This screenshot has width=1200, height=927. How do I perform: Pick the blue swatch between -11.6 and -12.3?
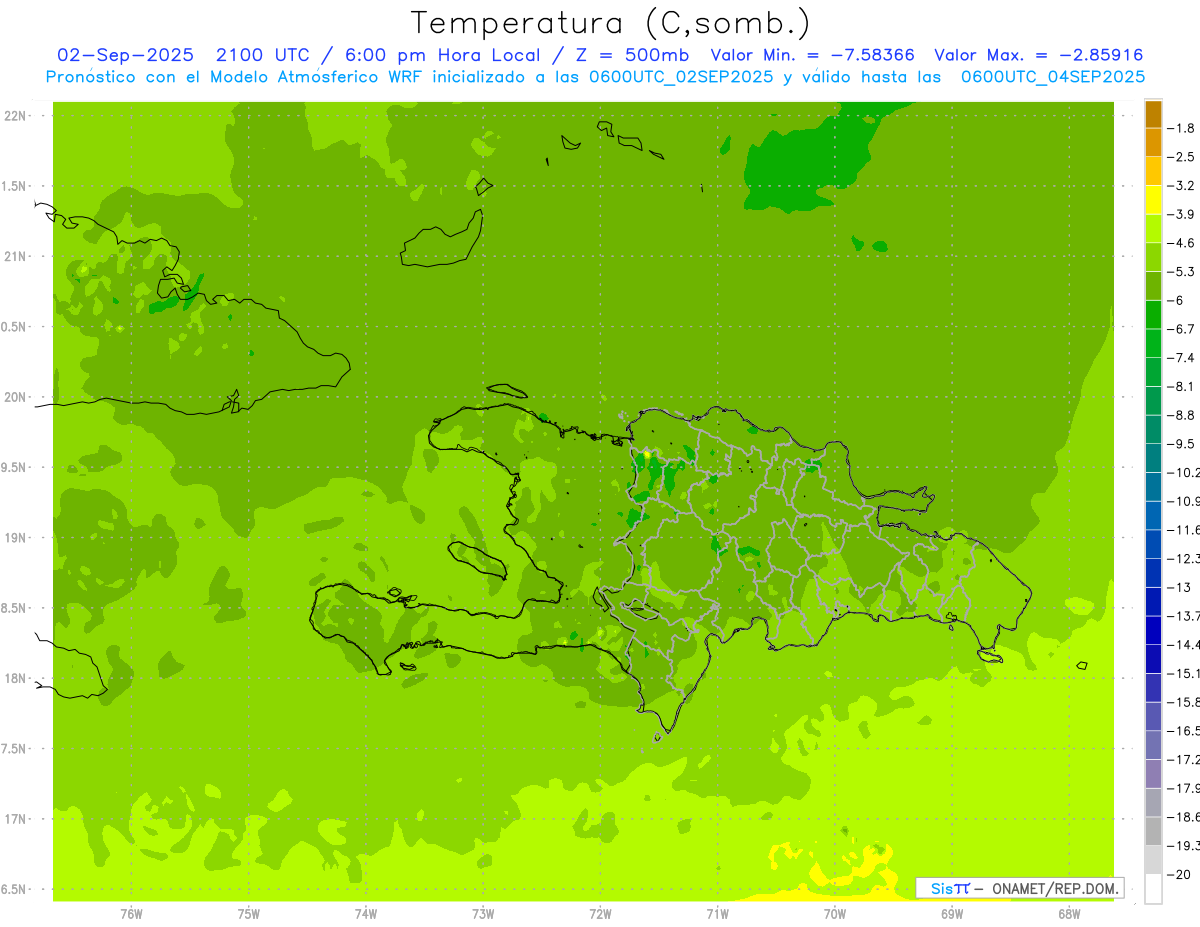(x=1153, y=544)
